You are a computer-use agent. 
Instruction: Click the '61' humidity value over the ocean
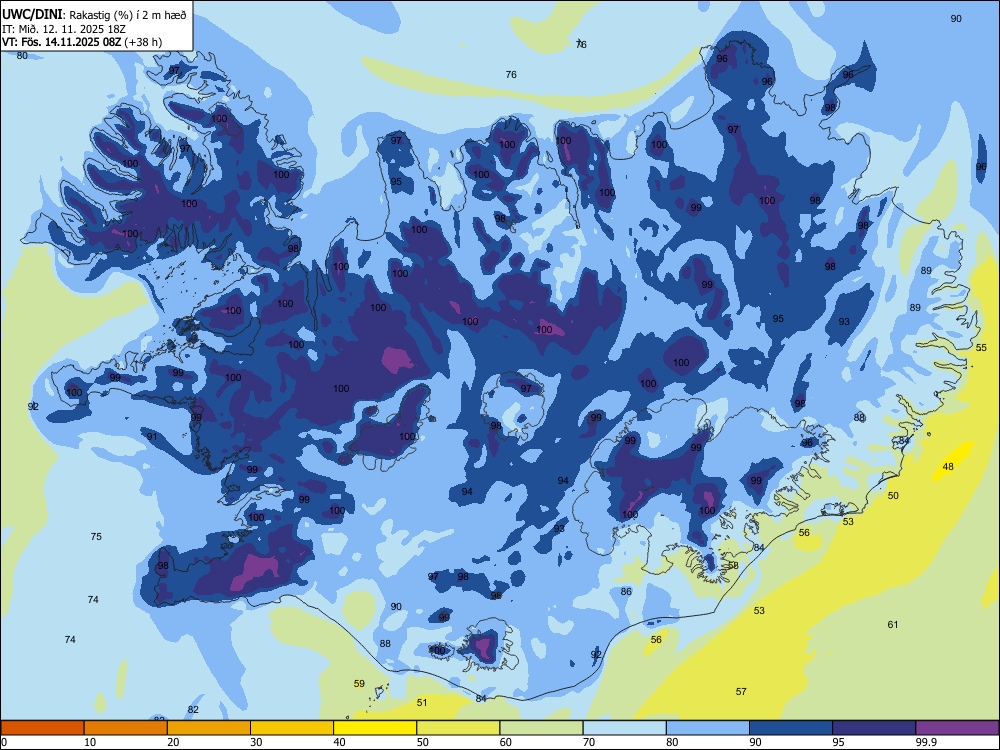893,624
